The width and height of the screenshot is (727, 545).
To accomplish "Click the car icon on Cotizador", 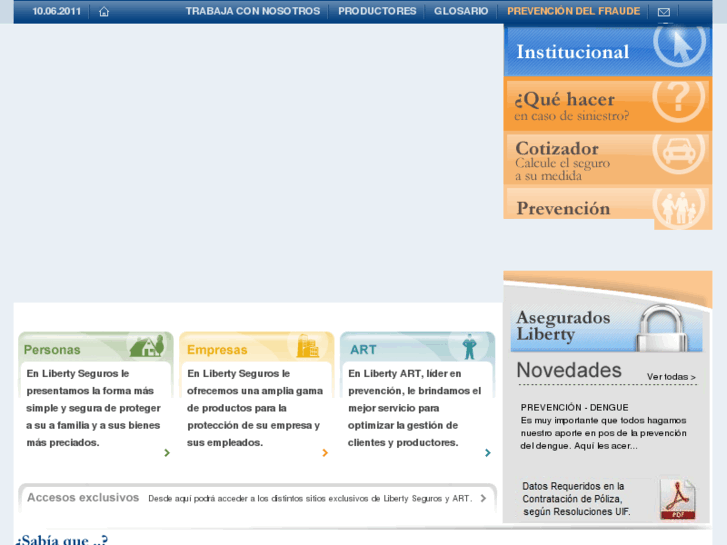I will (679, 154).
